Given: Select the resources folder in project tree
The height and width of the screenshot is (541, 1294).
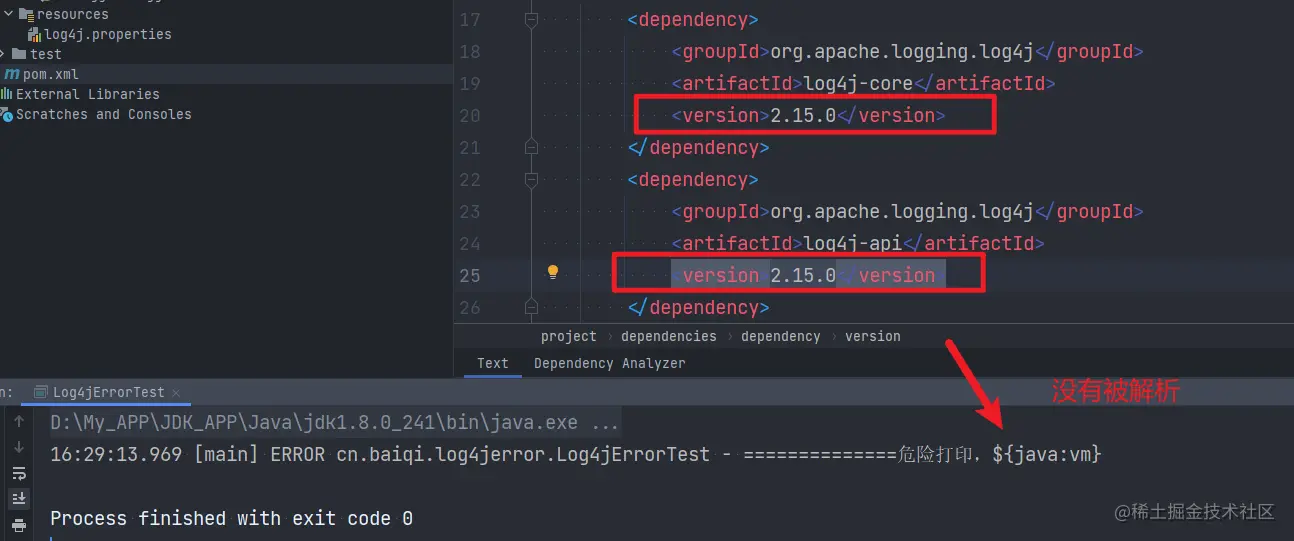Looking at the screenshot, I should pyautogui.click(x=72, y=14).
